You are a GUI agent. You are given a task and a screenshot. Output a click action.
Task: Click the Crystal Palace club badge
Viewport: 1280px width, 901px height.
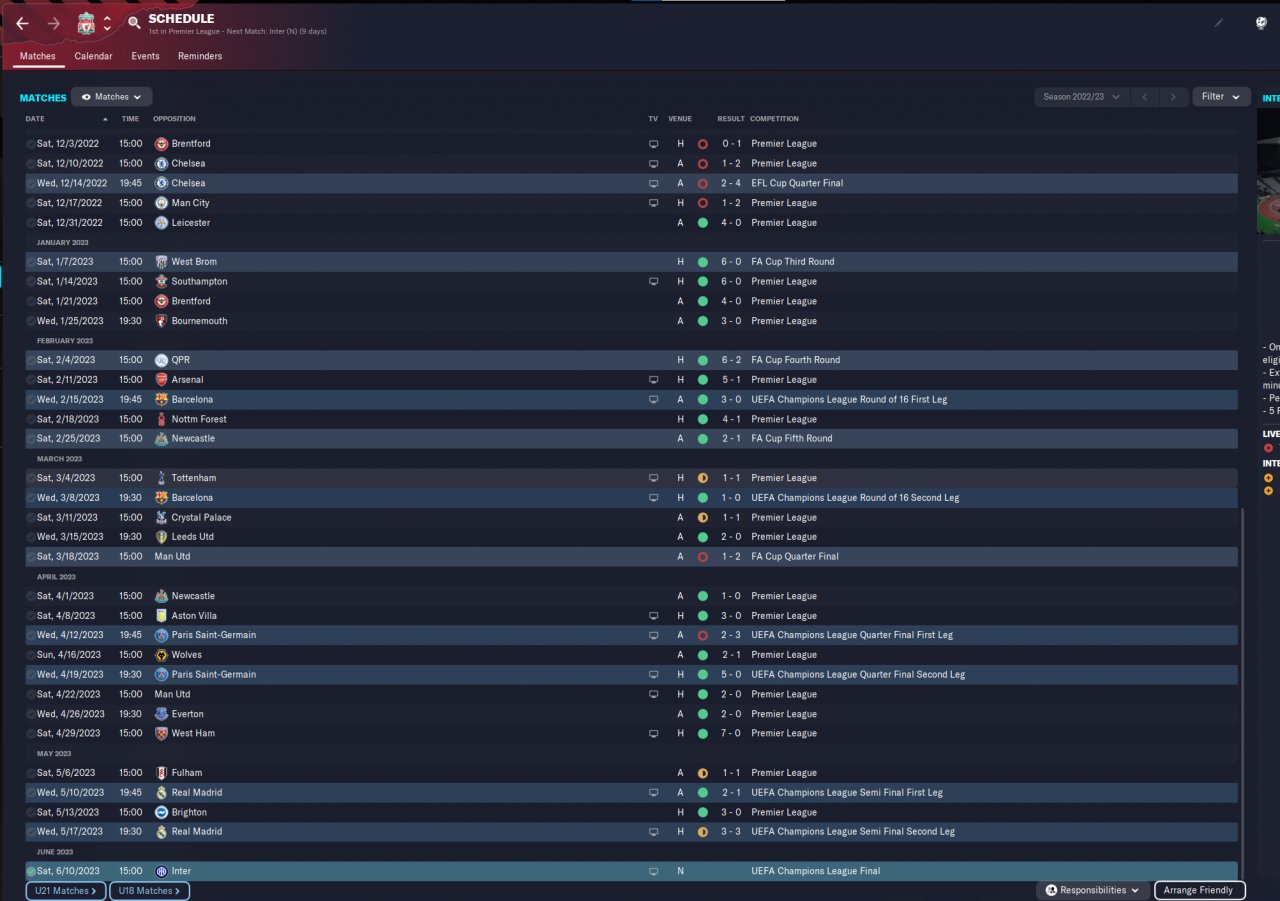pos(162,518)
